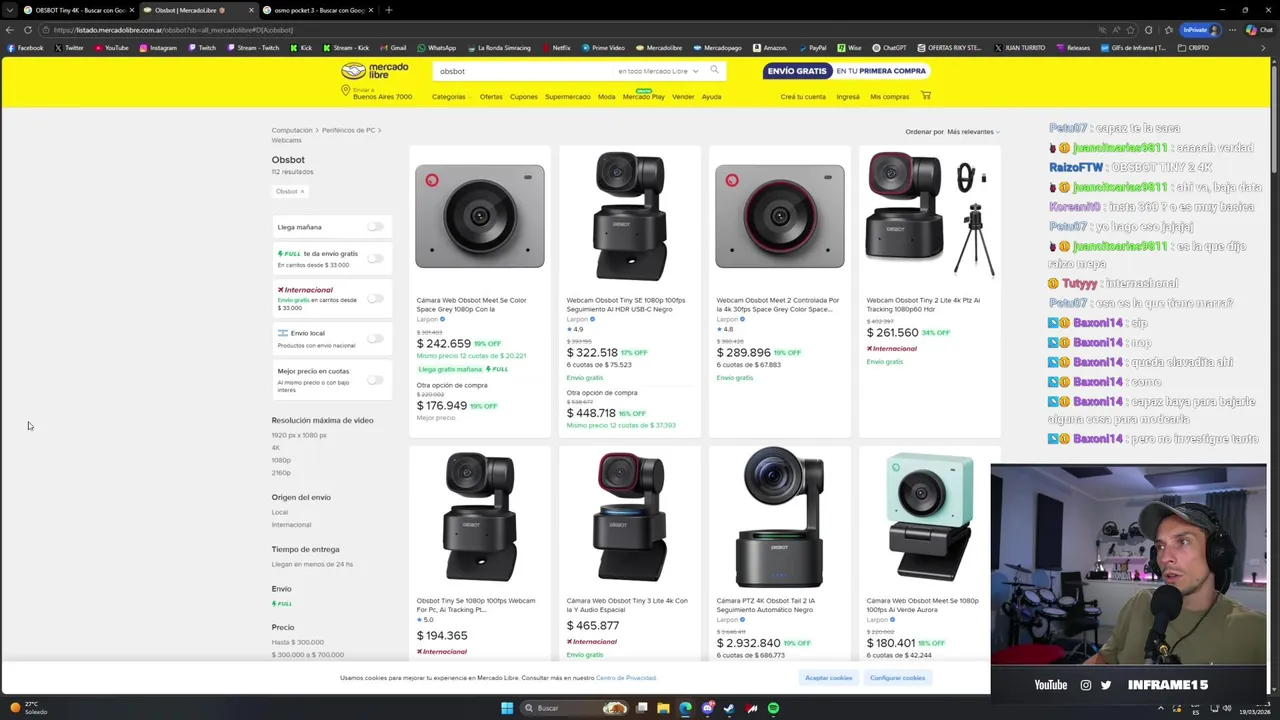Open the Meet SE Verde Aurora webcam image

pyautogui.click(x=930, y=517)
